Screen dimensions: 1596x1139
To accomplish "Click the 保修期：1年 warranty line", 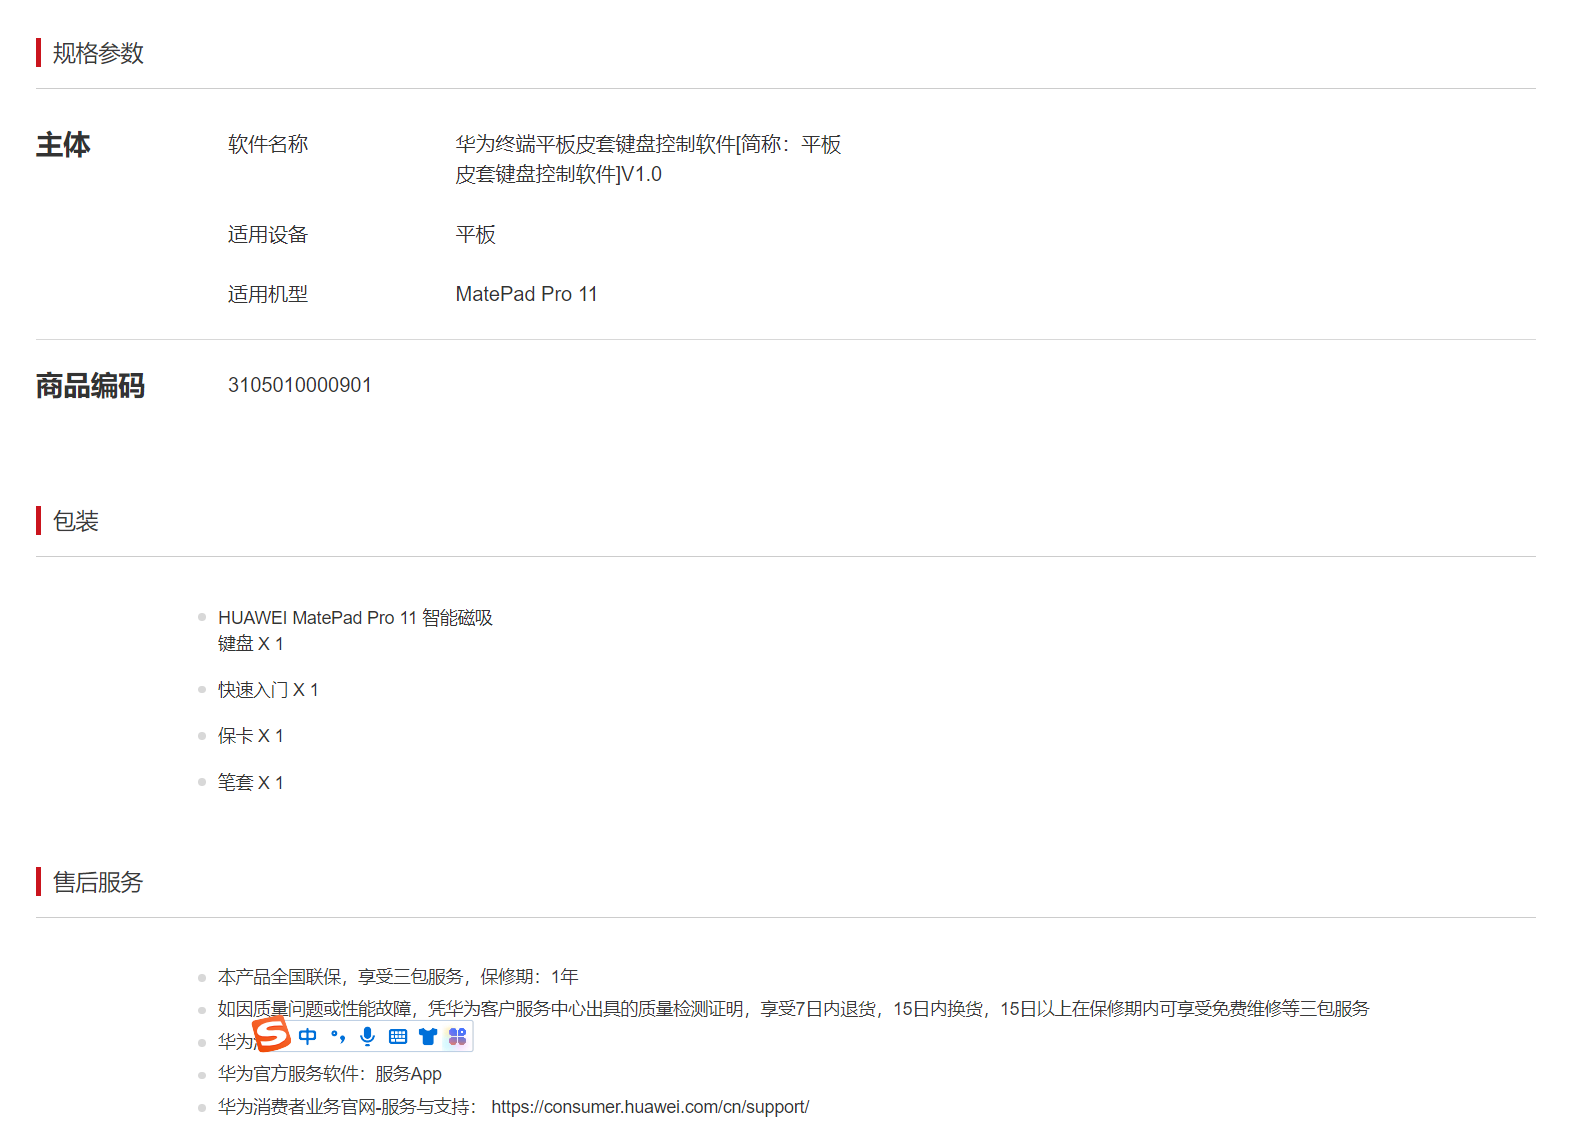I will (x=398, y=977).
